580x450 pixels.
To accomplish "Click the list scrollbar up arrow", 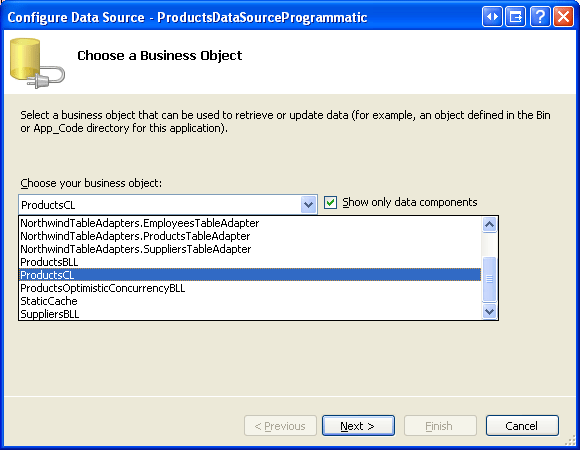I will pyautogui.click(x=489, y=224).
